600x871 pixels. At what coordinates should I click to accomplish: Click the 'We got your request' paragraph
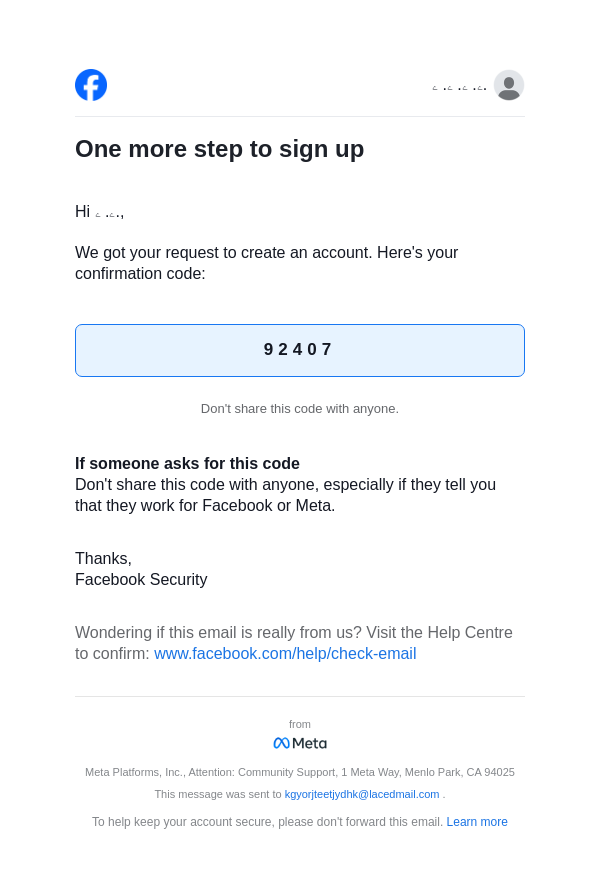point(266,263)
